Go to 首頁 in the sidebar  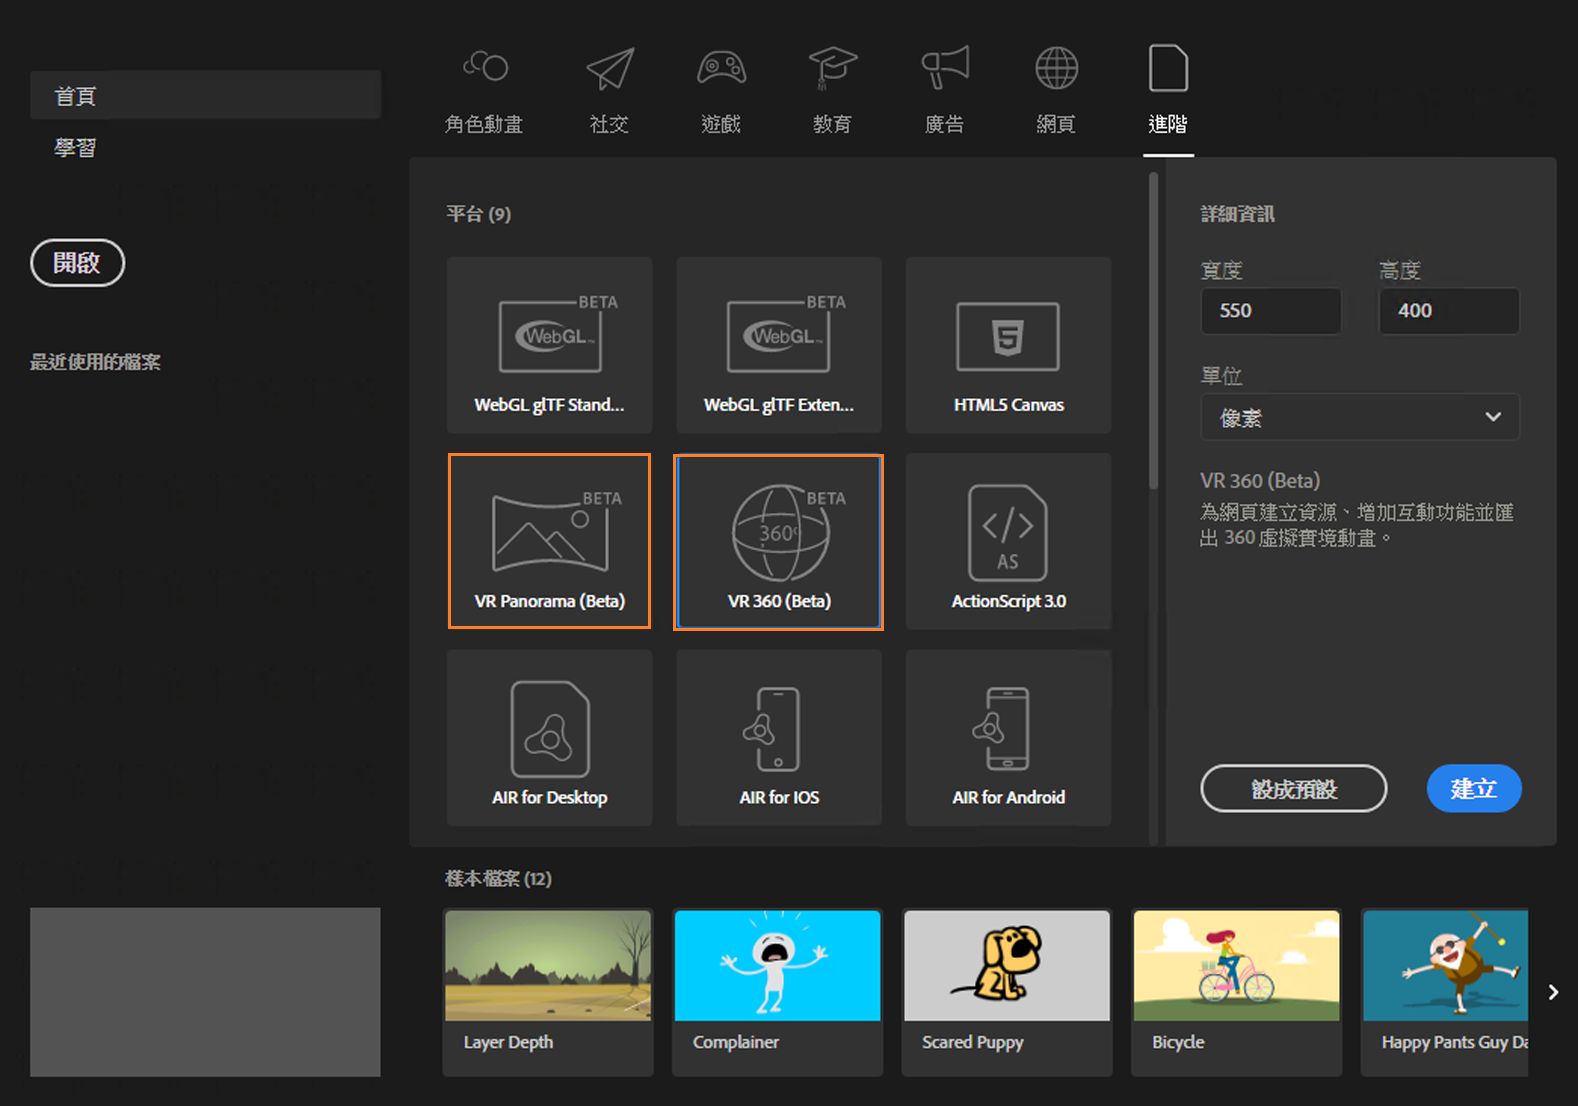pos(205,95)
